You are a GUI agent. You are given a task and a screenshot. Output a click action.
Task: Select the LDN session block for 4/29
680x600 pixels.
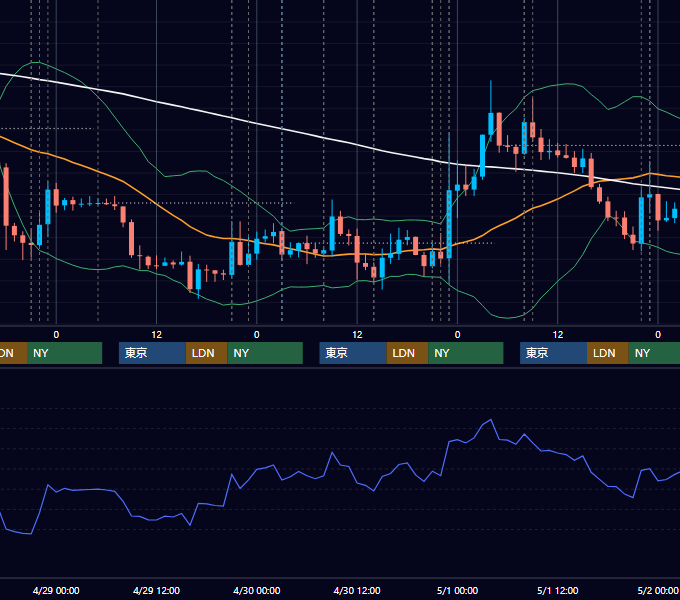pyautogui.click(x=206, y=353)
